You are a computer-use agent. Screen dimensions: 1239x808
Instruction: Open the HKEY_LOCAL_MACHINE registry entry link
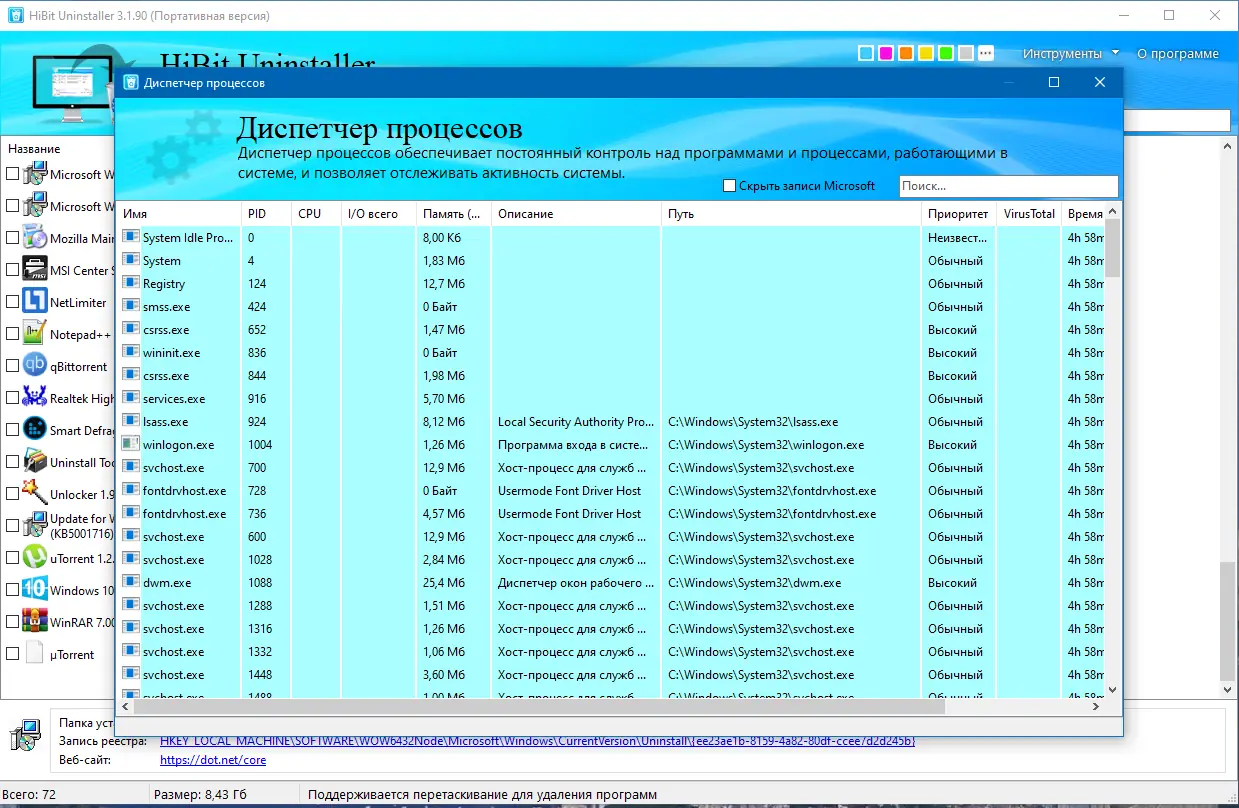[x=537, y=741]
